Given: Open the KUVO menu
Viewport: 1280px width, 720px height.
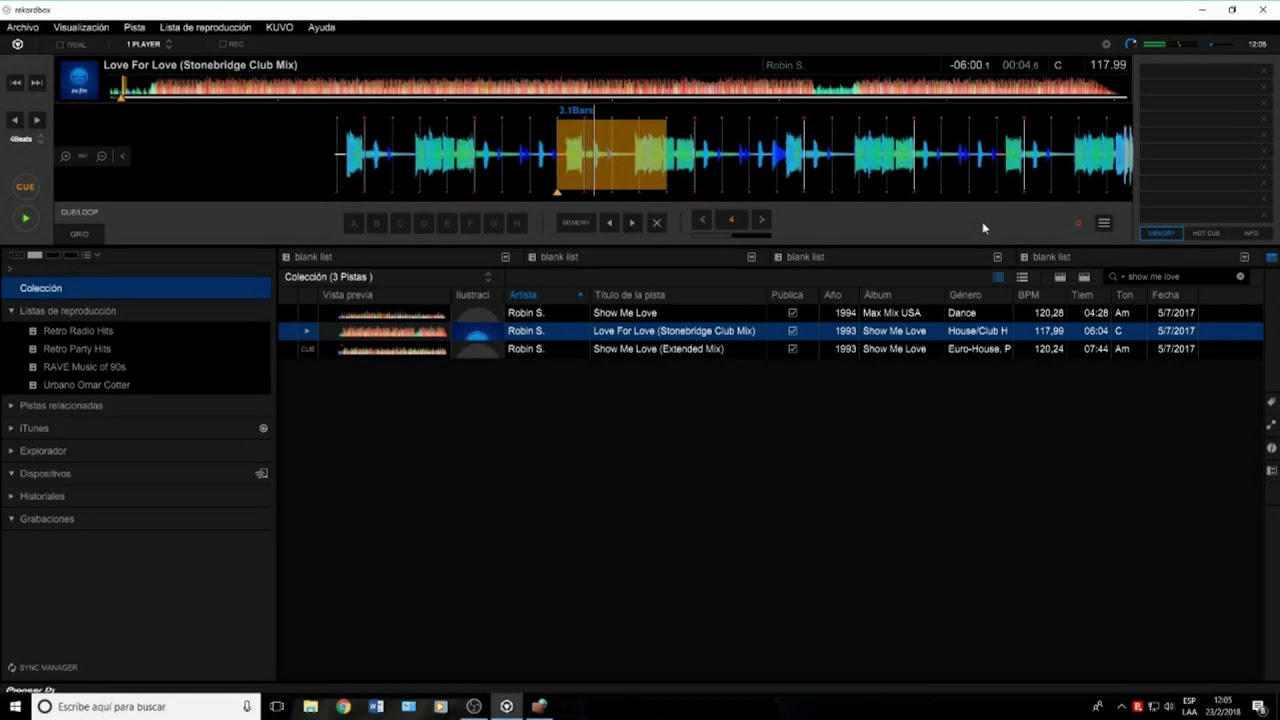Looking at the screenshot, I should click(x=279, y=27).
